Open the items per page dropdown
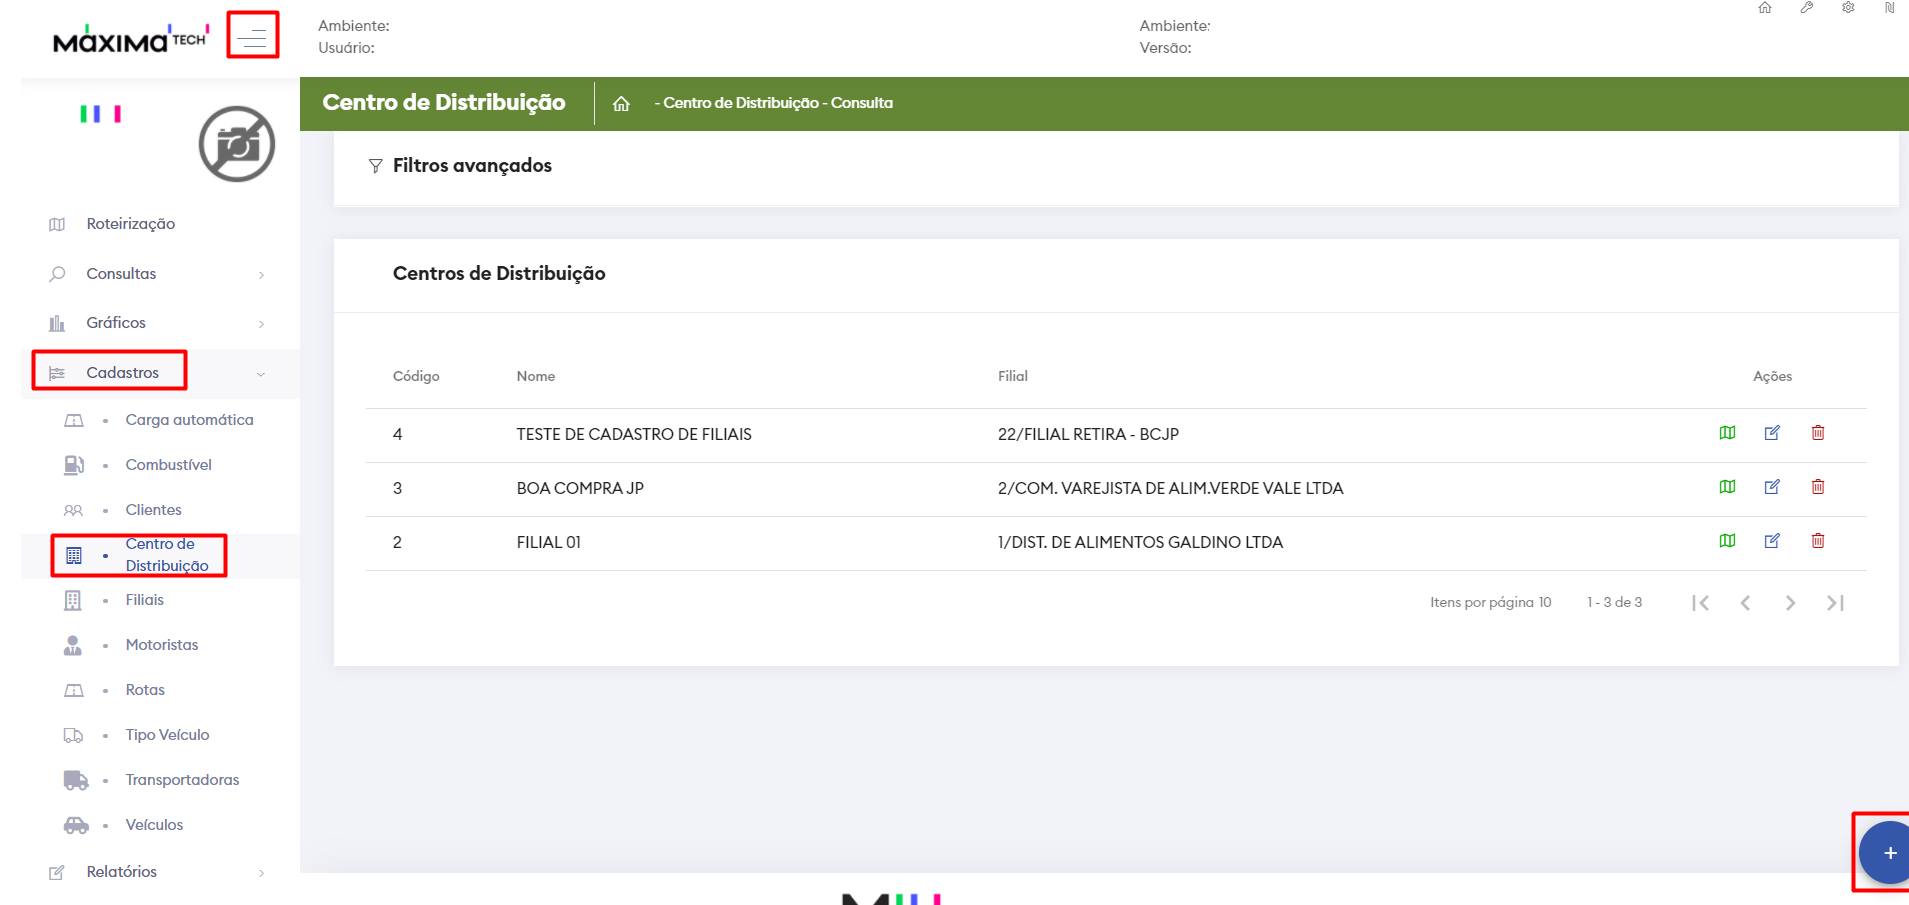This screenshot has width=1909, height=905. tap(1544, 602)
